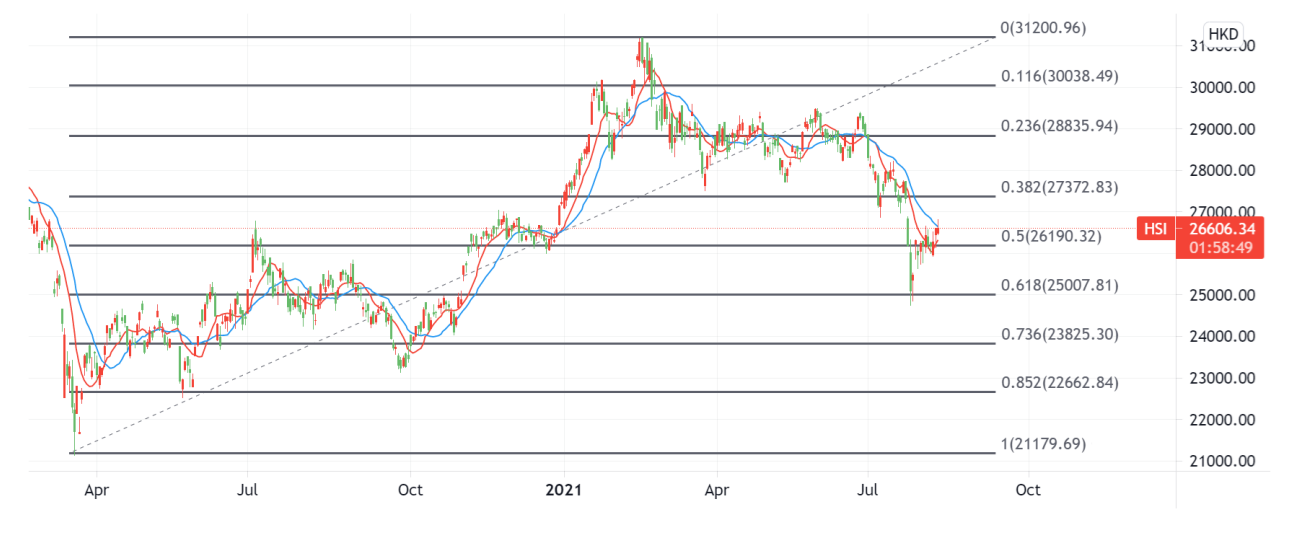Select the 0.382(27372.83) retracement label
The height and width of the screenshot is (535, 1291).
[x=1060, y=187]
